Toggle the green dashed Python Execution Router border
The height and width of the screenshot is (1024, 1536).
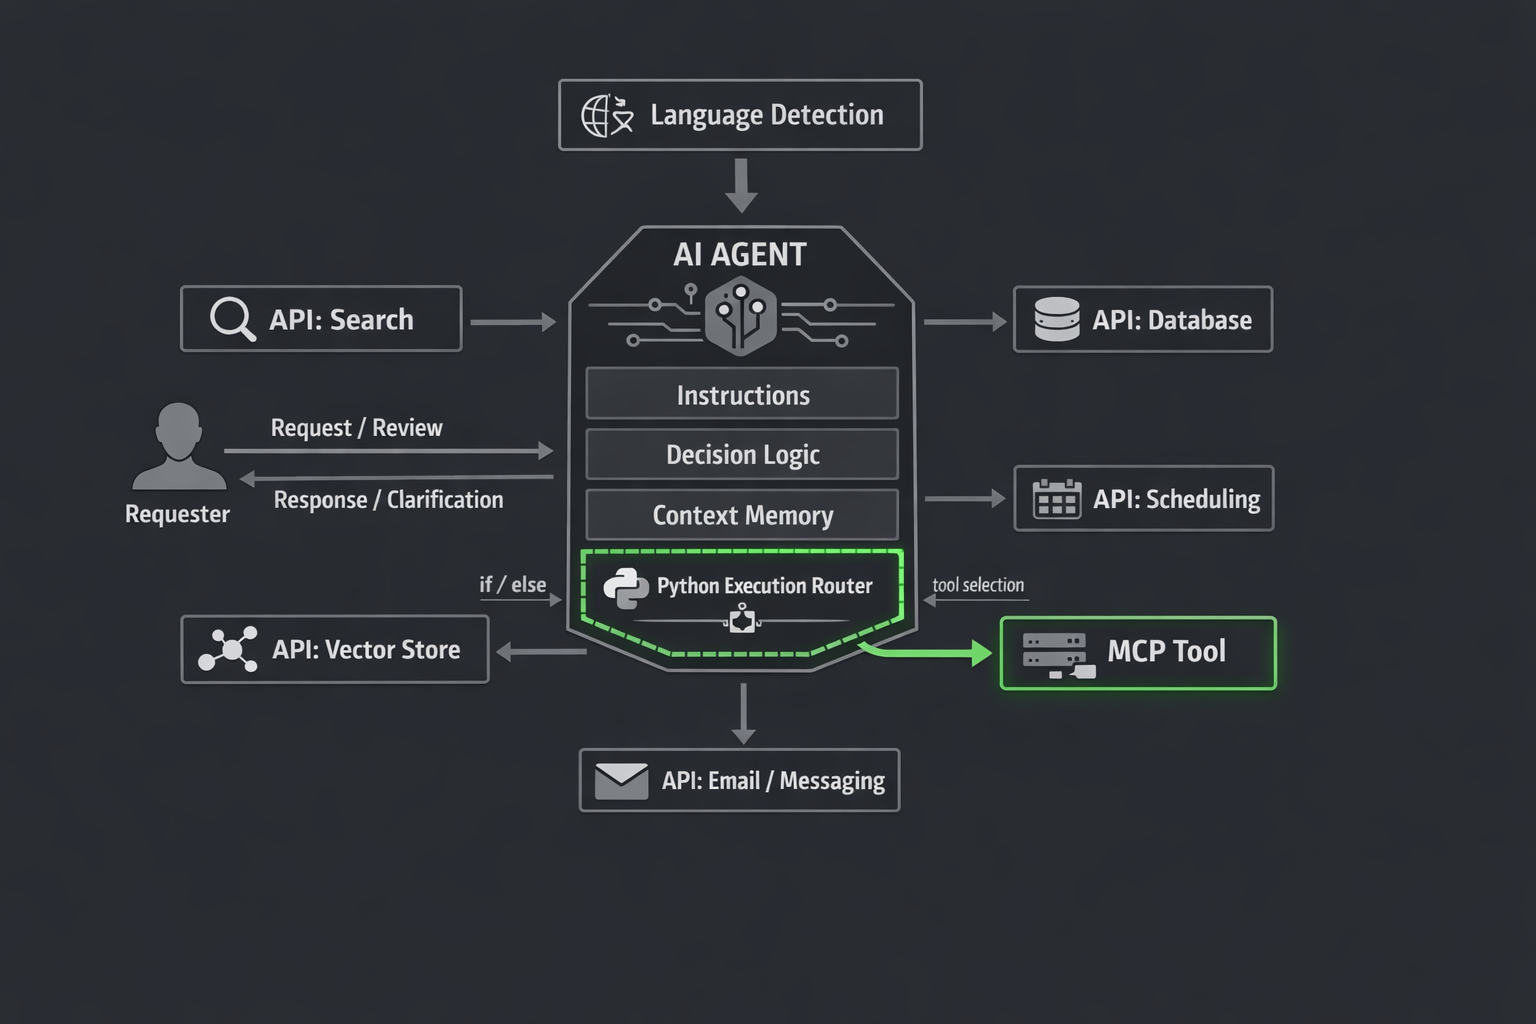741,593
